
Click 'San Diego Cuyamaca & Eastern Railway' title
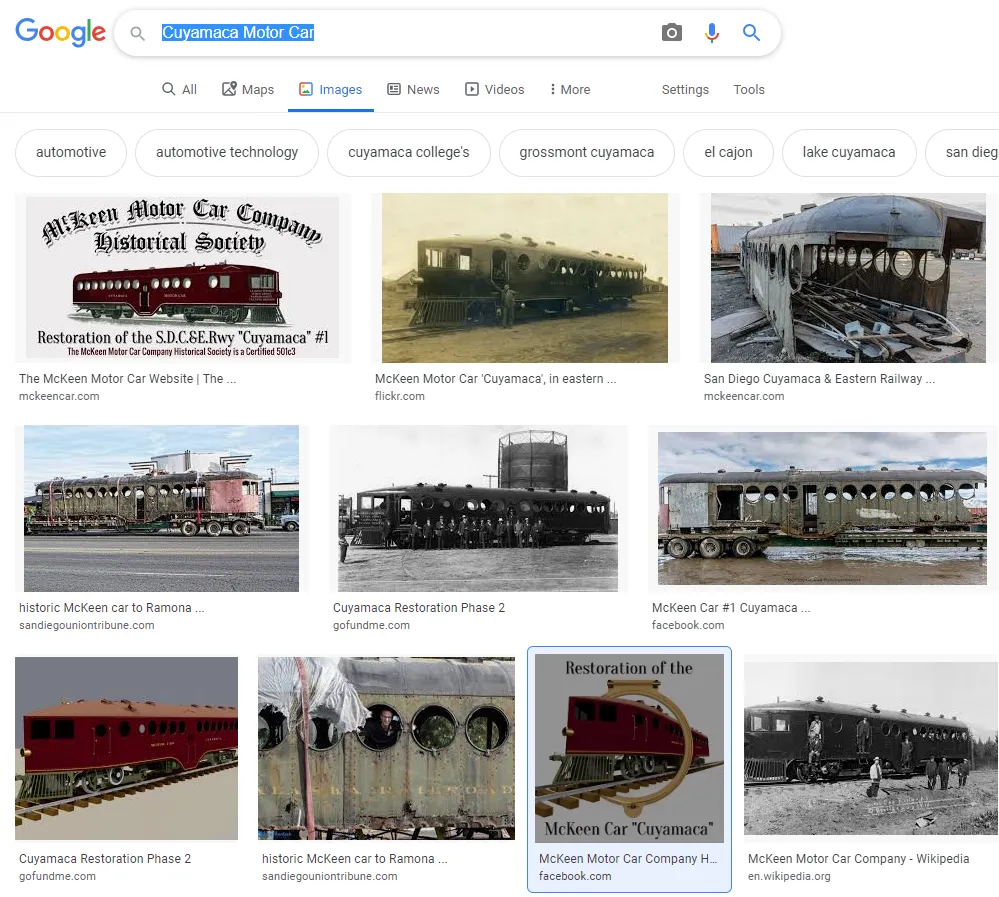[x=819, y=378]
